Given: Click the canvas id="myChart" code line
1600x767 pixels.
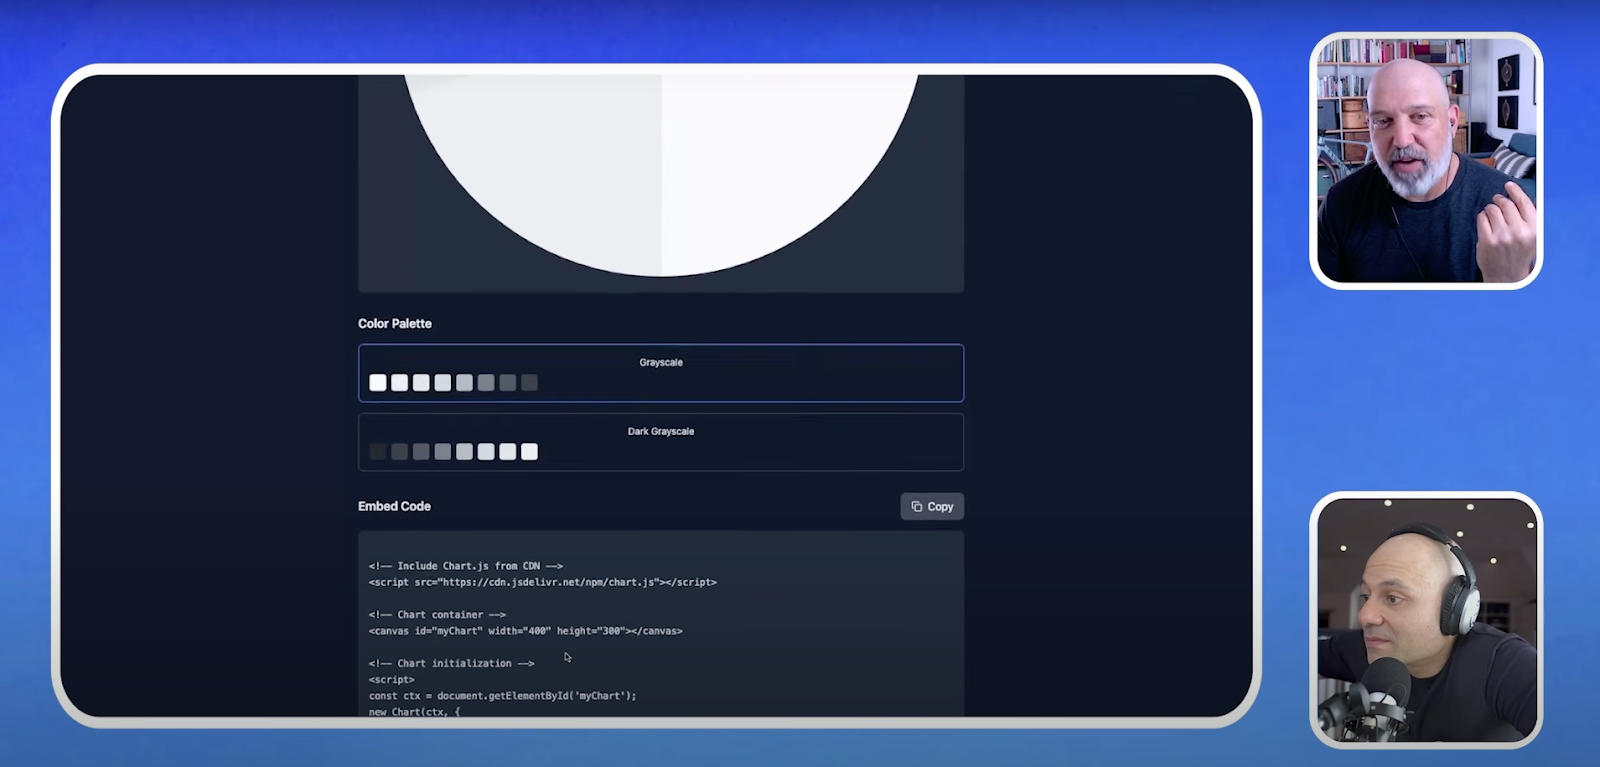Looking at the screenshot, I should pyautogui.click(x=526, y=631).
